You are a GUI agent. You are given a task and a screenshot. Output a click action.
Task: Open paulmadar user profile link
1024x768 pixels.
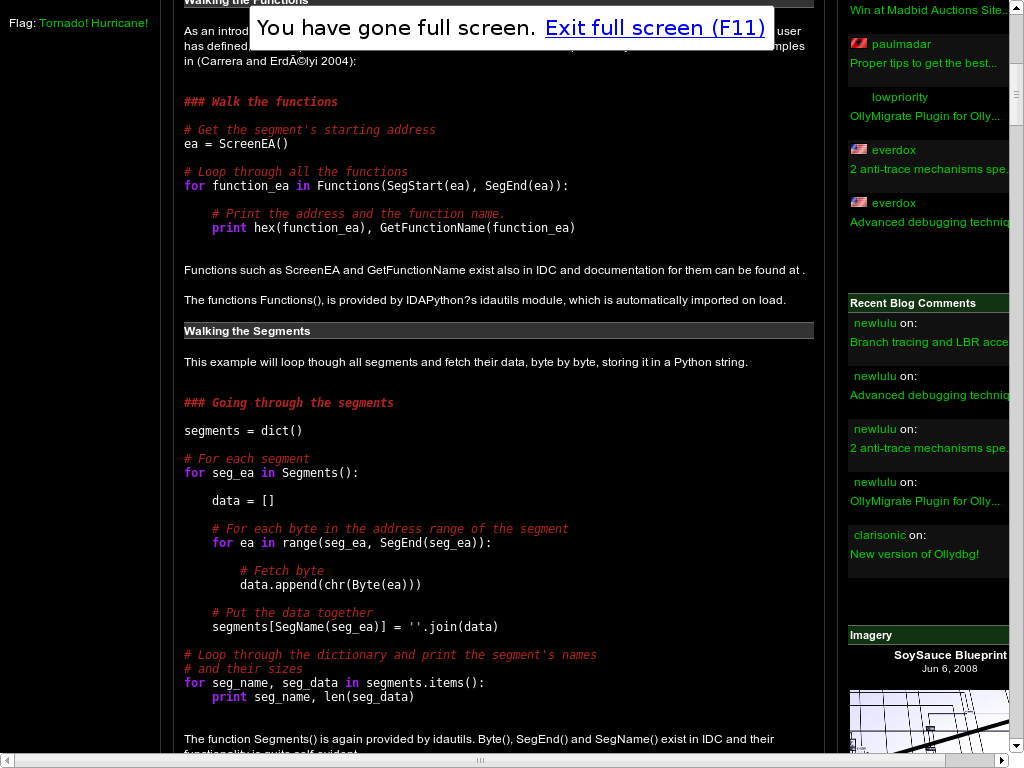pos(901,44)
